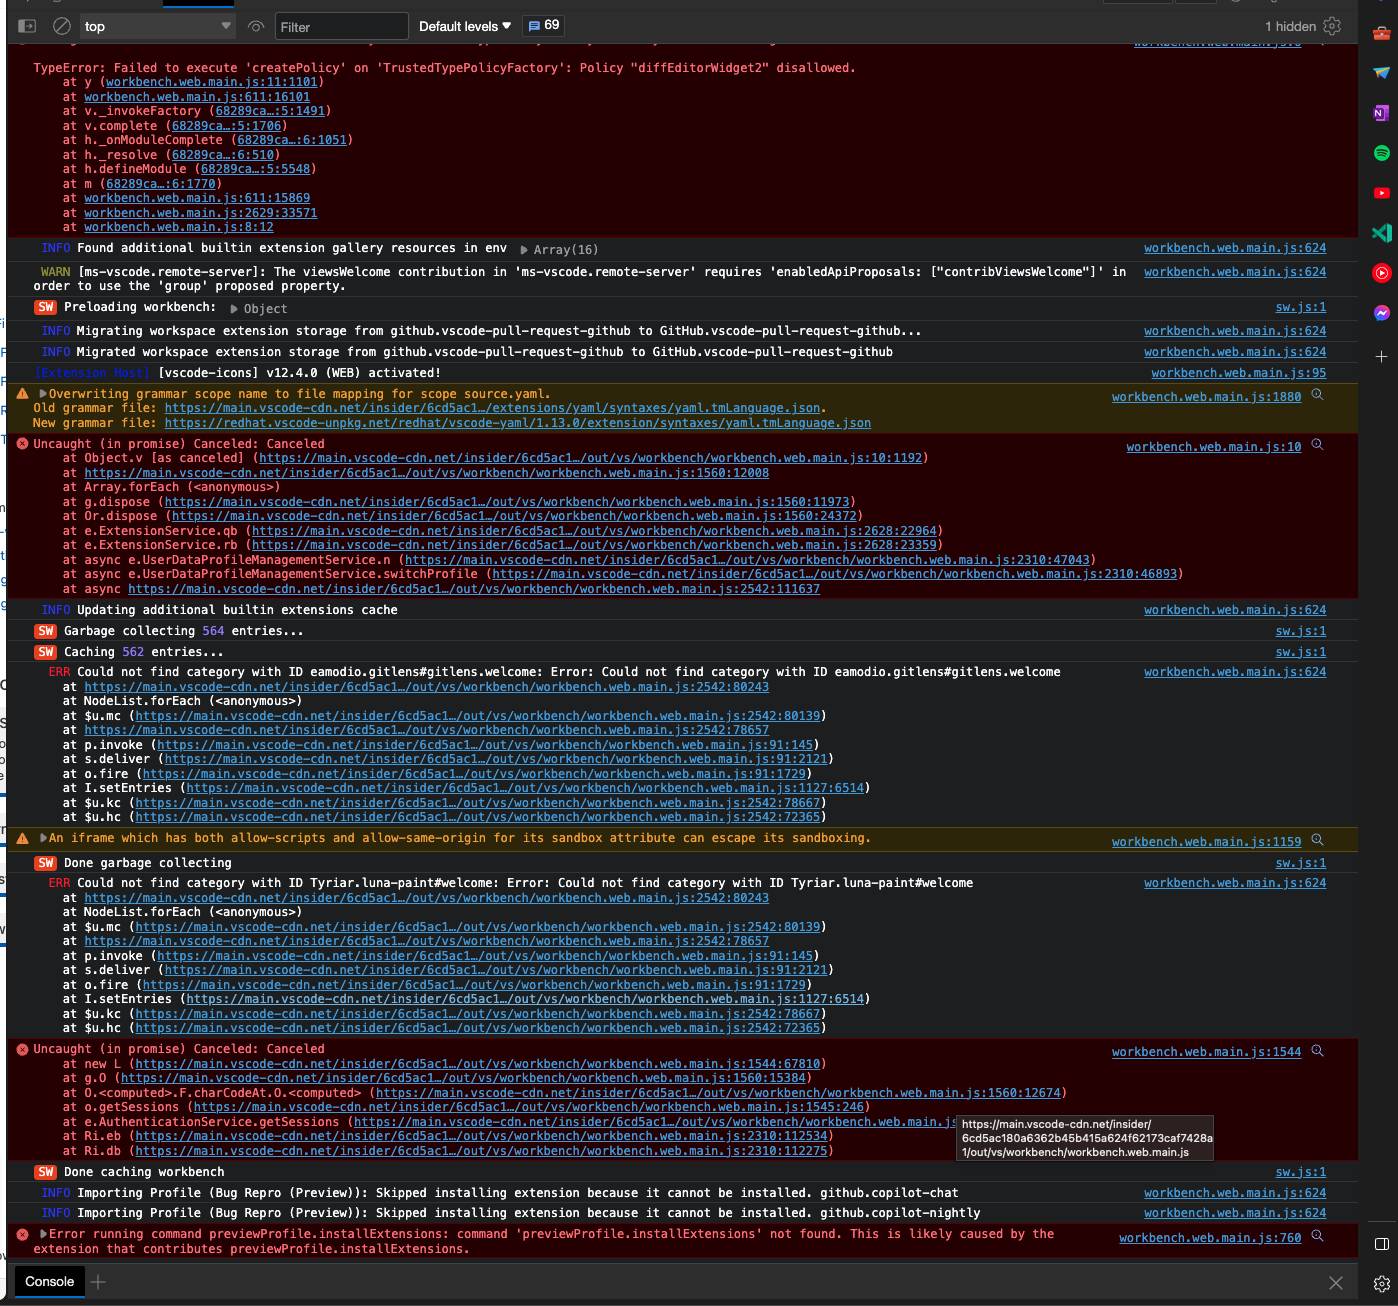Click inside the Filter text field
The width and height of the screenshot is (1398, 1306).
point(340,26)
